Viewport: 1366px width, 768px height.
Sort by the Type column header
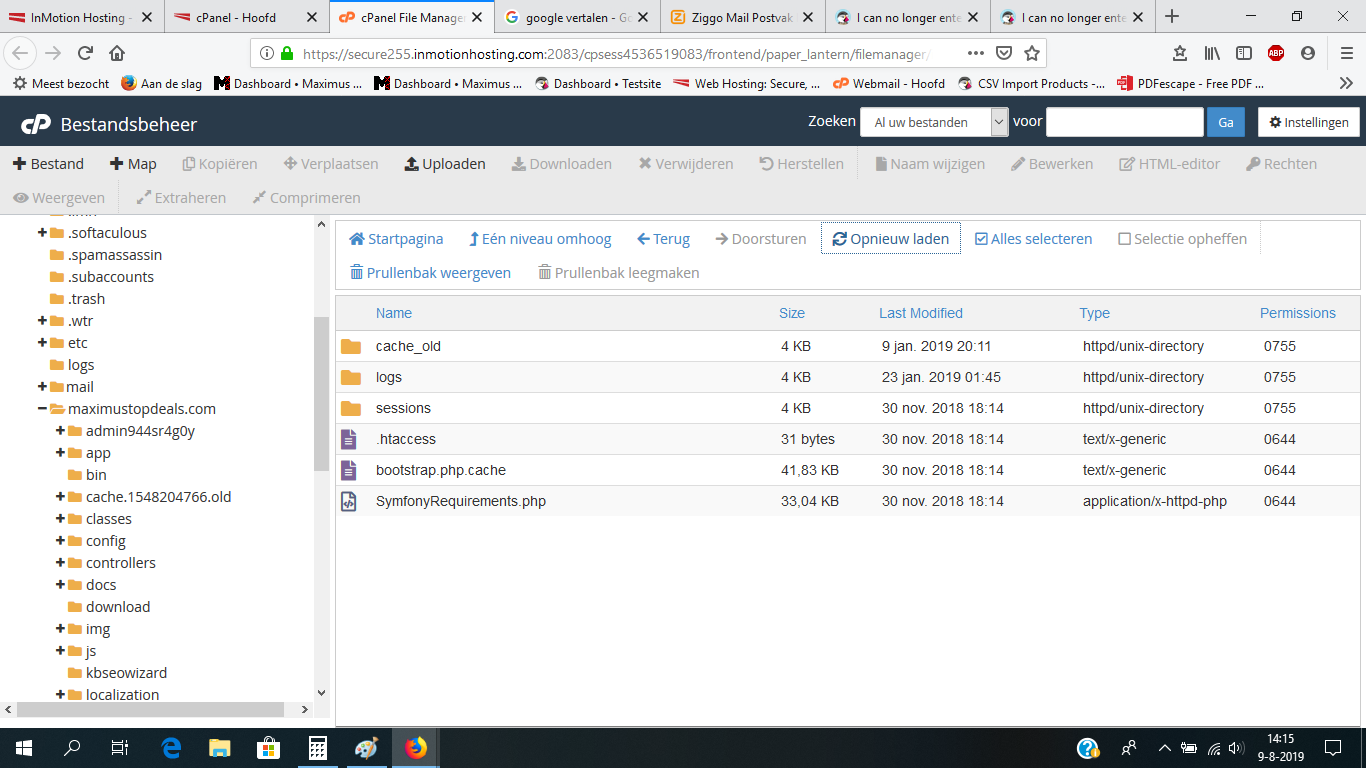click(x=1094, y=313)
